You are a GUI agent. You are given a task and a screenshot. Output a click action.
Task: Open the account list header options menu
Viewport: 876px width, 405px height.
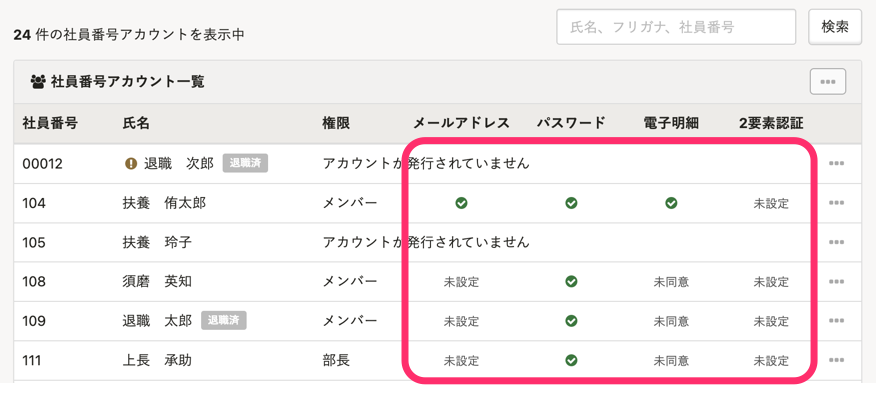pyautogui.click(x=827, y=82)
